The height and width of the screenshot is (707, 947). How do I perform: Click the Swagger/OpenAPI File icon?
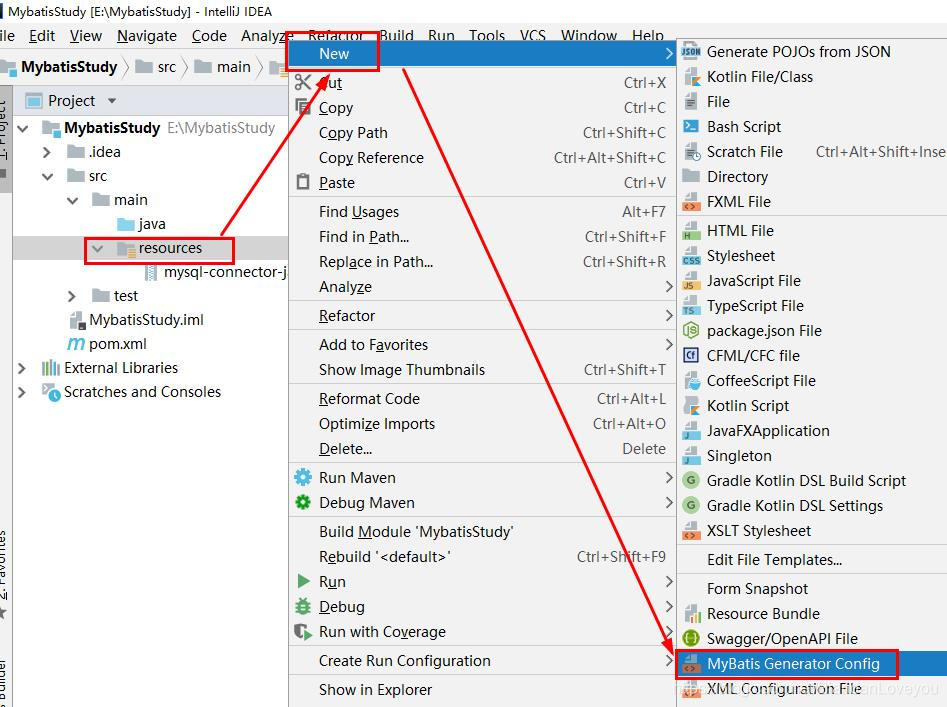pos(691,638)
